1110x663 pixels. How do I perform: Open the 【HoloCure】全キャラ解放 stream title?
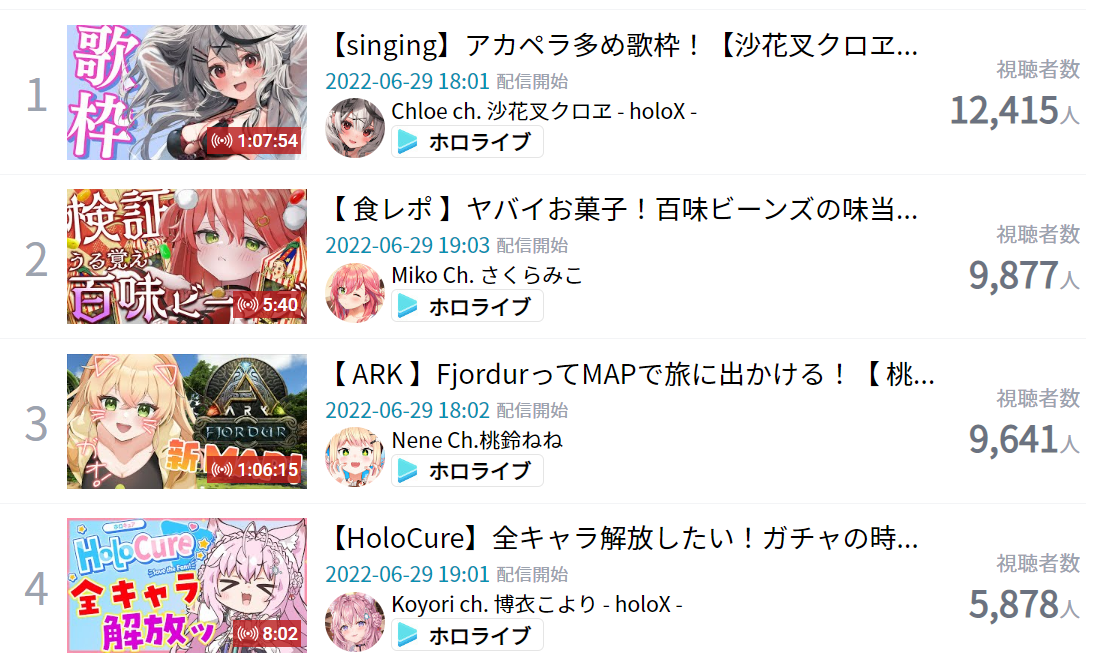pos(622,538)
